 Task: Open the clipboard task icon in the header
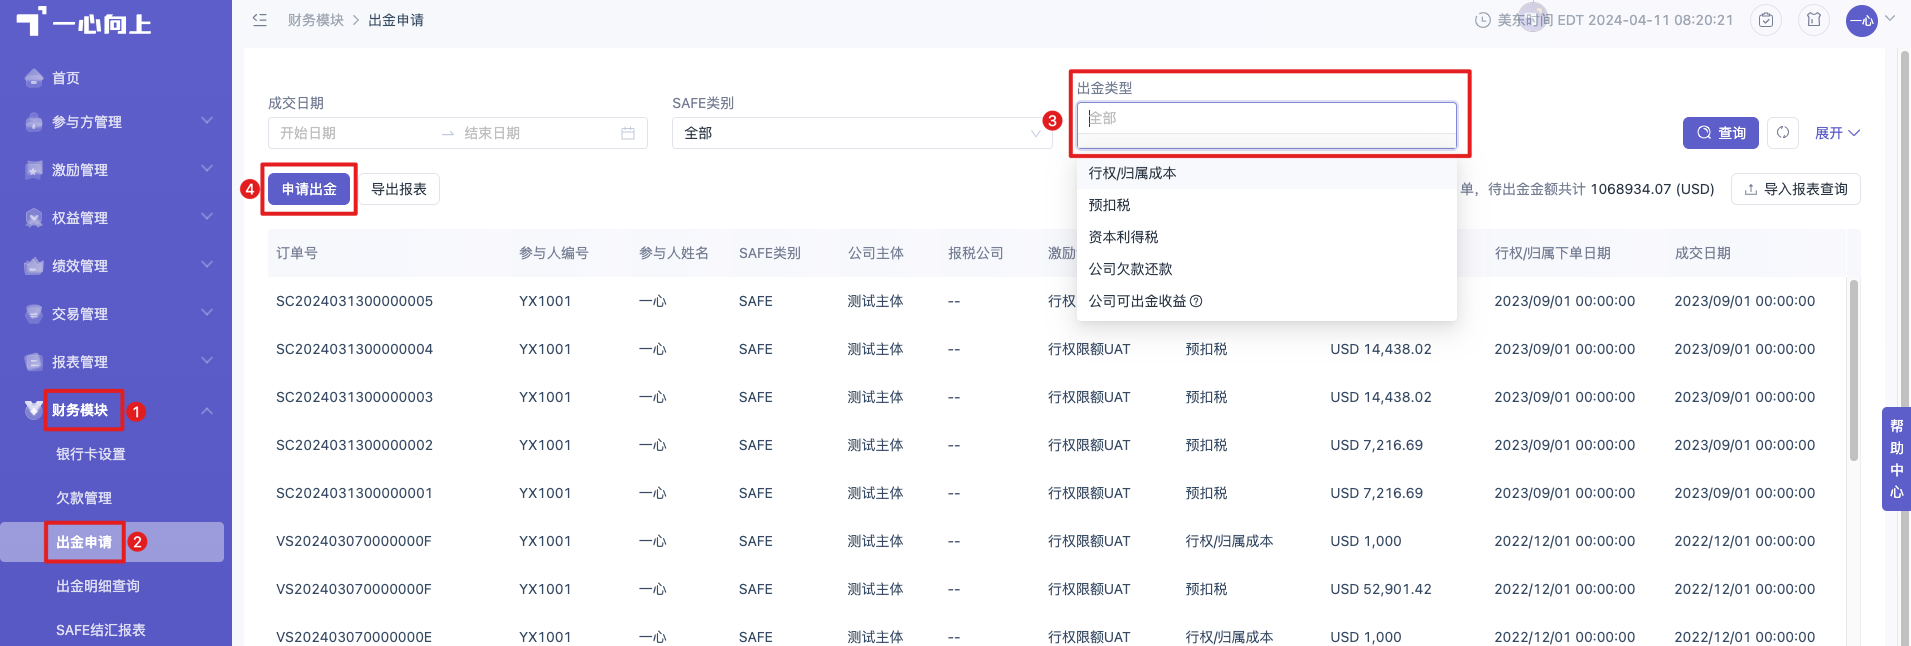pyautogui.click(x=1766, y=20)
